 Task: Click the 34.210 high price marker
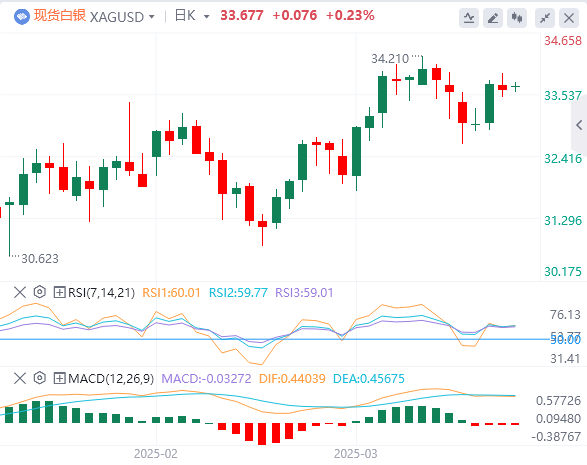click(x=390, y=59)
